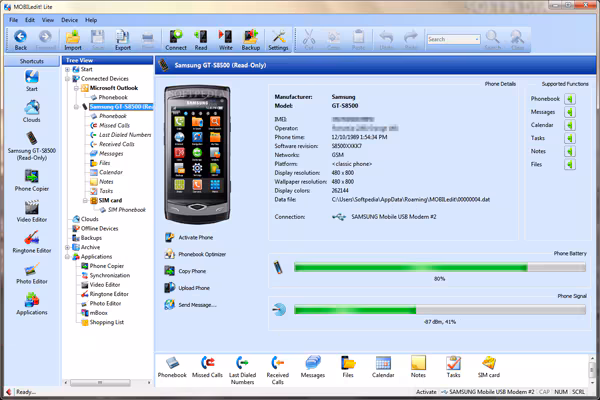The width and height of the screenshot is (600, 400).
Task: Click the Samsung phone image thumbnail
Action: coord(197,154)
